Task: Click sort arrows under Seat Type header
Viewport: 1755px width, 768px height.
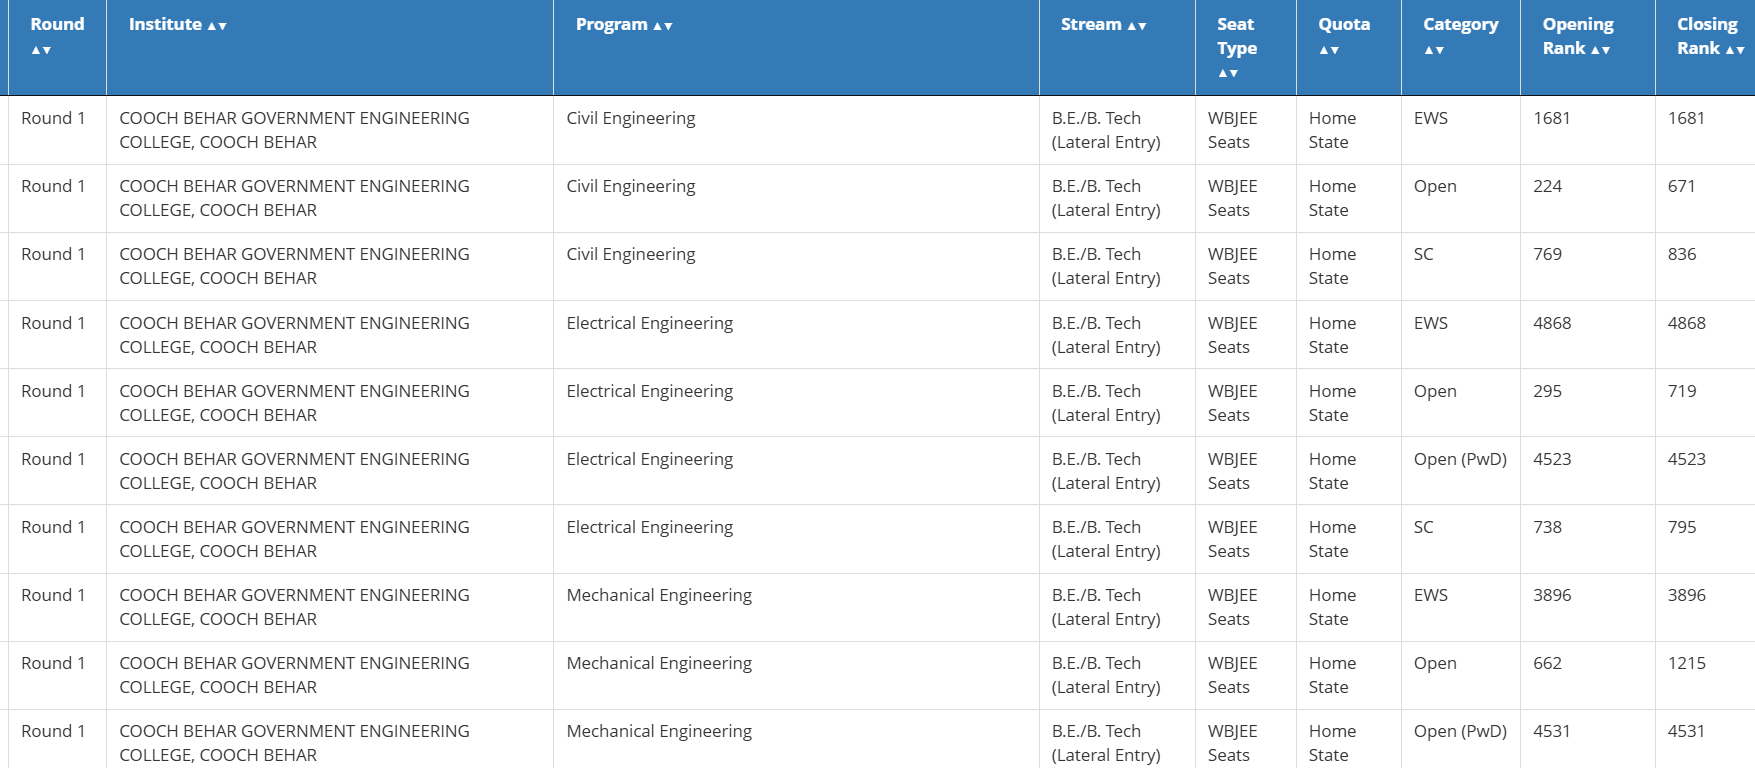Action: point(1228,73)
